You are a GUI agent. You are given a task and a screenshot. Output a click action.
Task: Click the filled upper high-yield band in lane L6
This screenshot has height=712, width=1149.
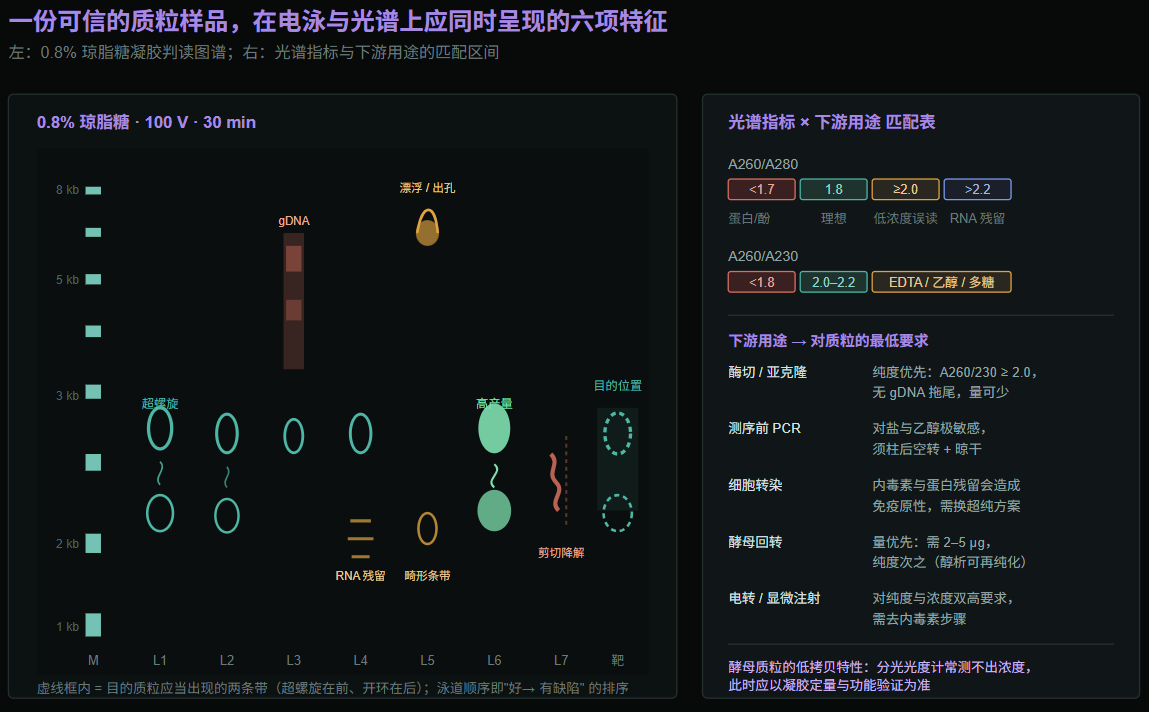[494, 429]
